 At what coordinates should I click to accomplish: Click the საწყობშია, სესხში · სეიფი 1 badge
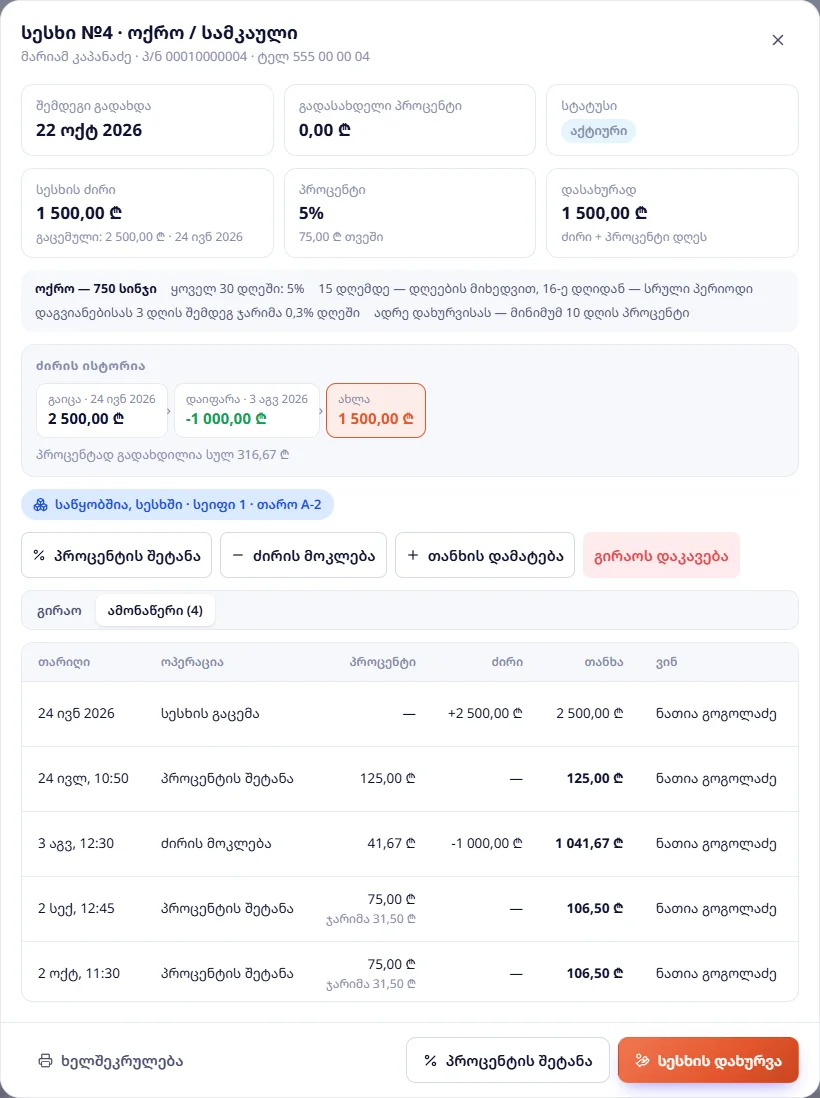[177, 504]
